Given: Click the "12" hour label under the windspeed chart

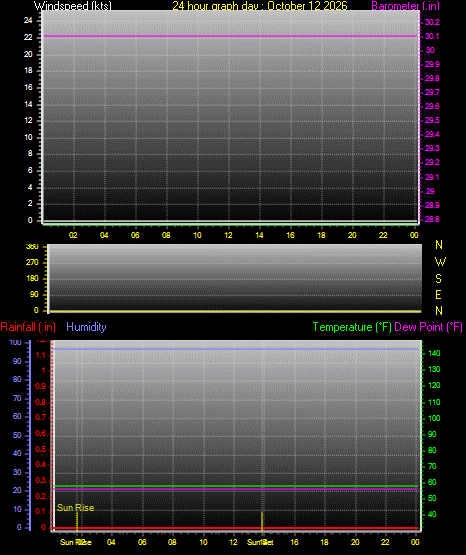Looking at the screenshot, I should 228,235.
